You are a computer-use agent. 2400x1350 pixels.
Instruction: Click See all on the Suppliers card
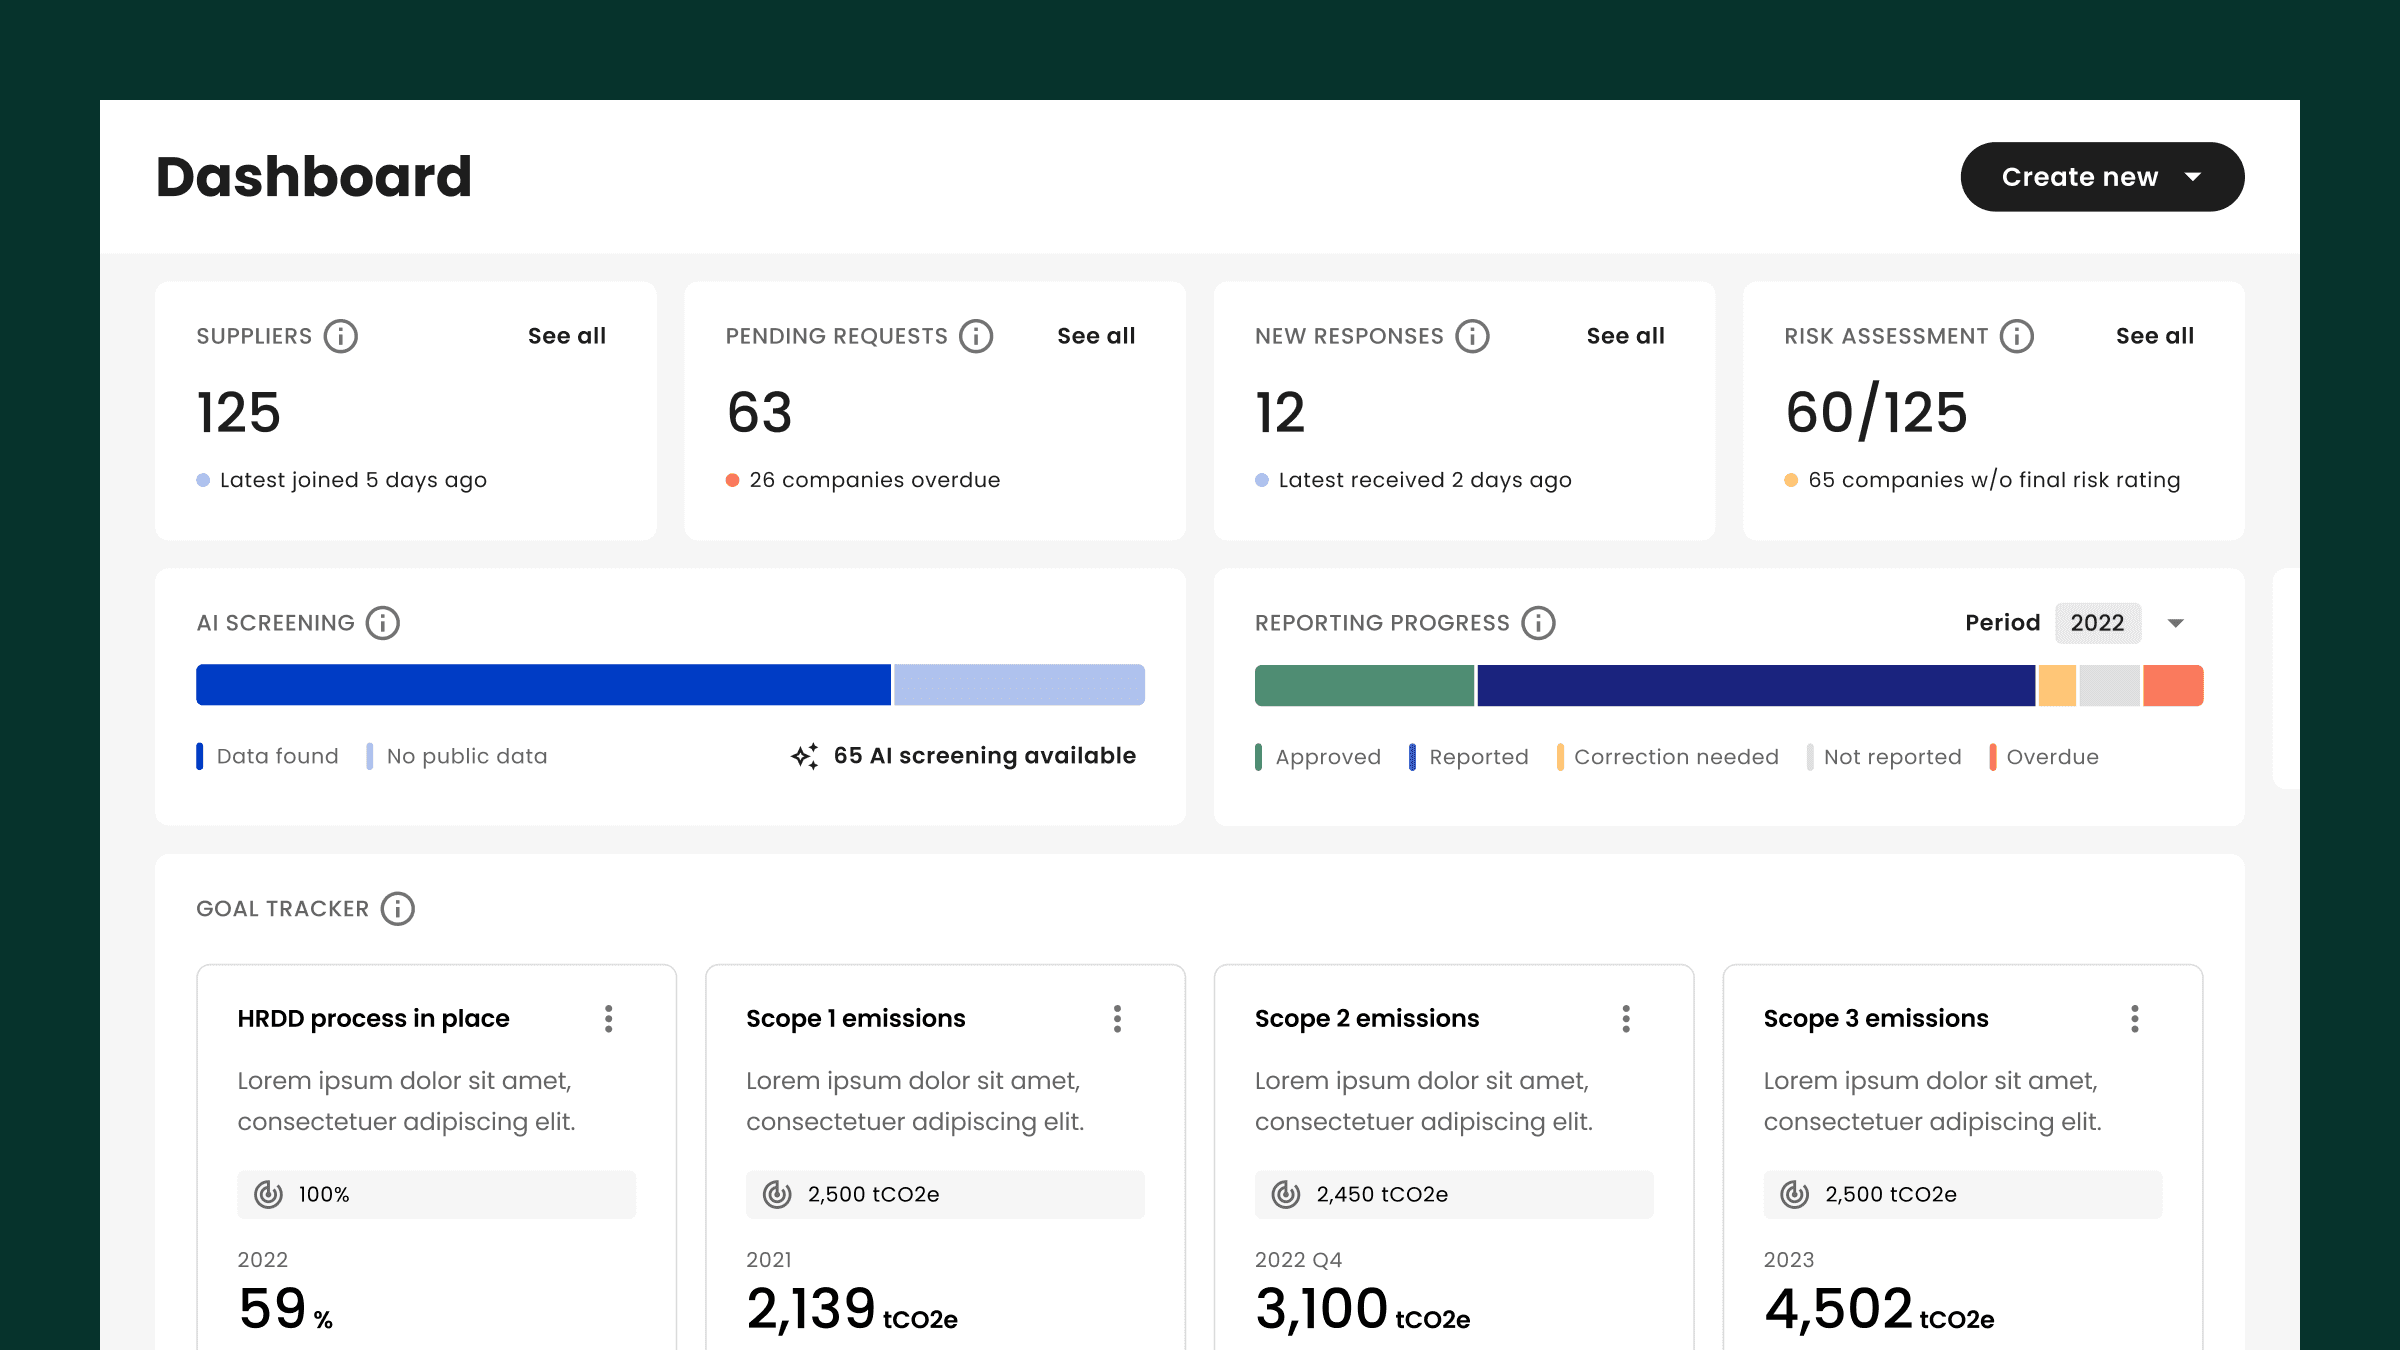[x=566, y=336]
